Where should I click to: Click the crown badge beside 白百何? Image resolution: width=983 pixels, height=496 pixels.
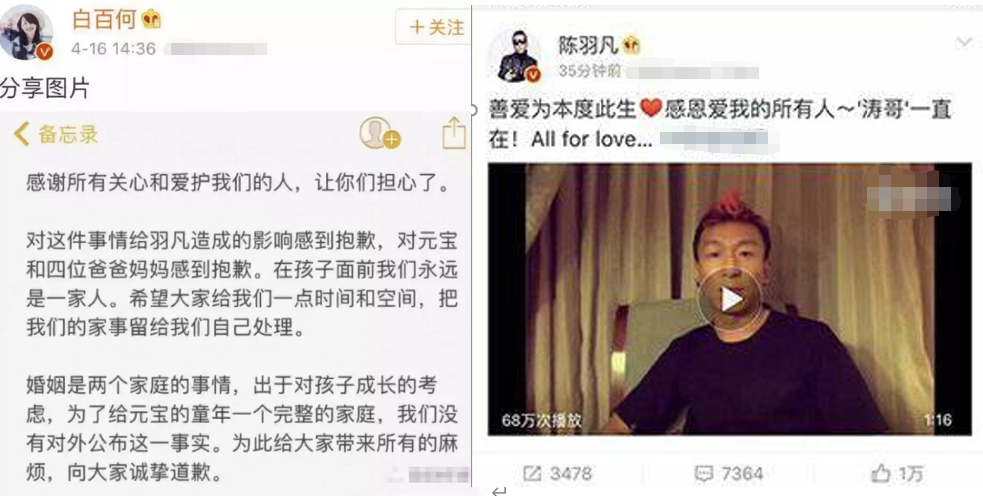click(x=151, y=20)
